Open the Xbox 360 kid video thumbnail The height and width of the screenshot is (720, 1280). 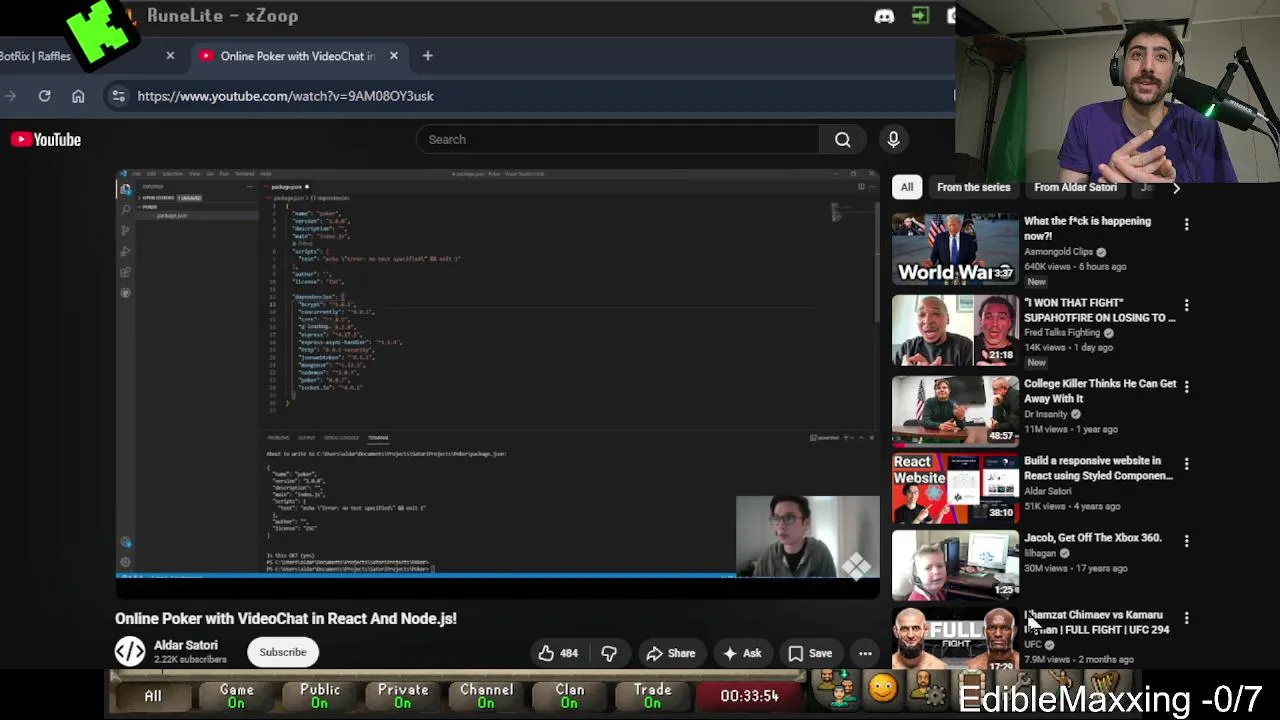955,565
